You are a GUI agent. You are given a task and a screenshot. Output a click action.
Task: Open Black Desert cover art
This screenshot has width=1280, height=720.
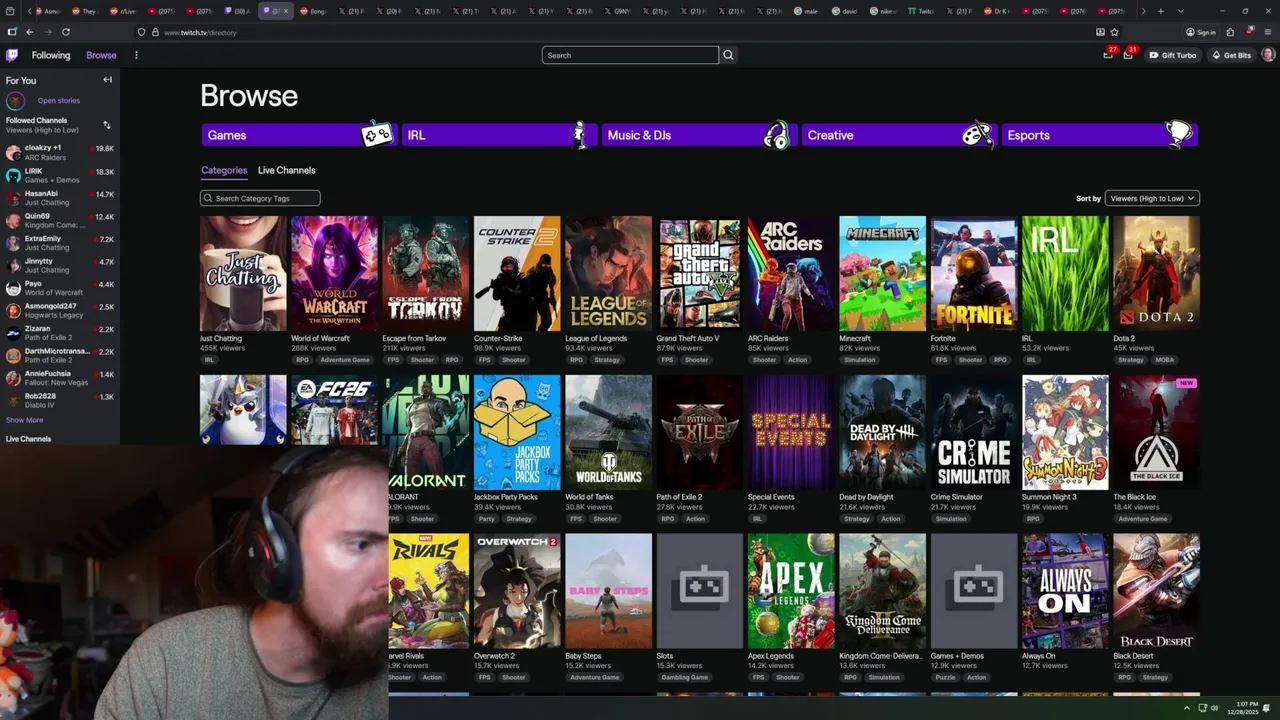click(x=1156, y=591)
